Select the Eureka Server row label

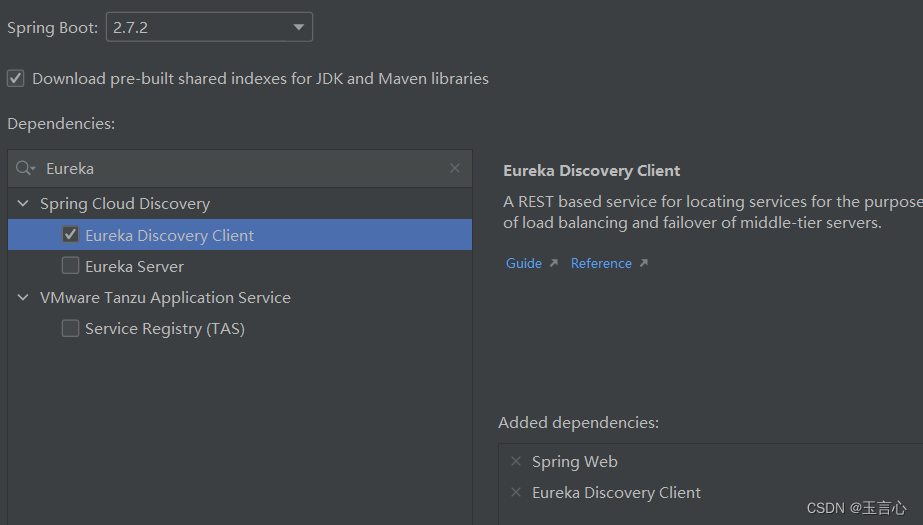134,267
